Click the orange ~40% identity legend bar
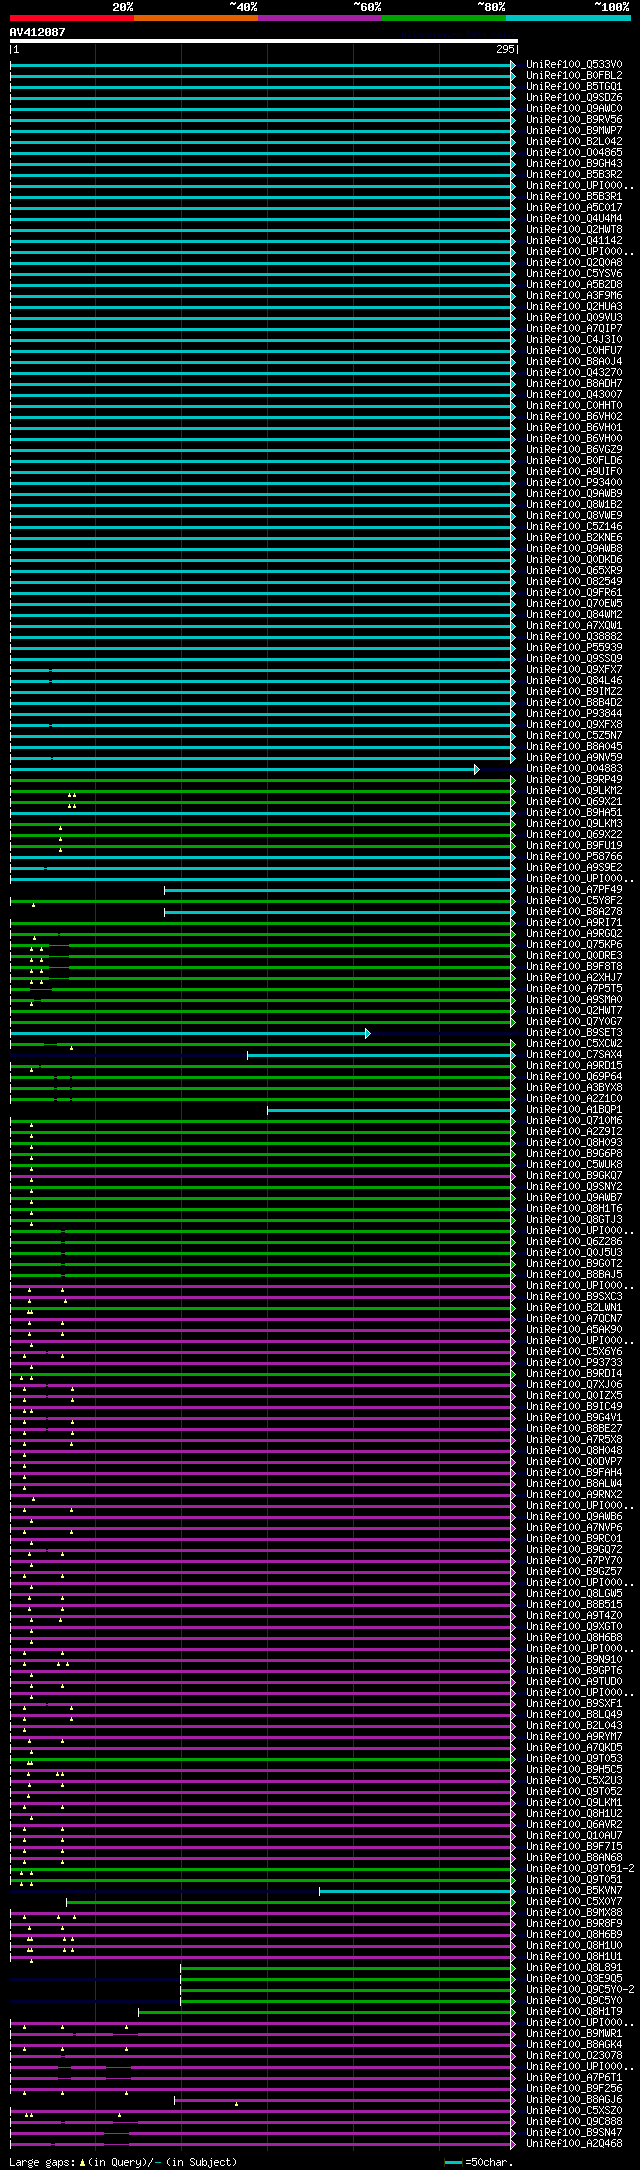 click(195, 18)
